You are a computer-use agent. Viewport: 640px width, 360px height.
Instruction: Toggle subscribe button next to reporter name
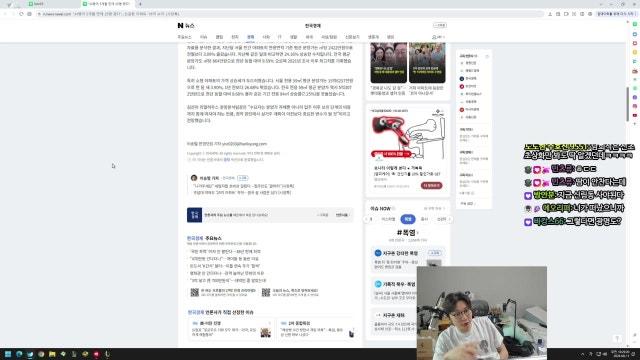[x=242, y=178]
